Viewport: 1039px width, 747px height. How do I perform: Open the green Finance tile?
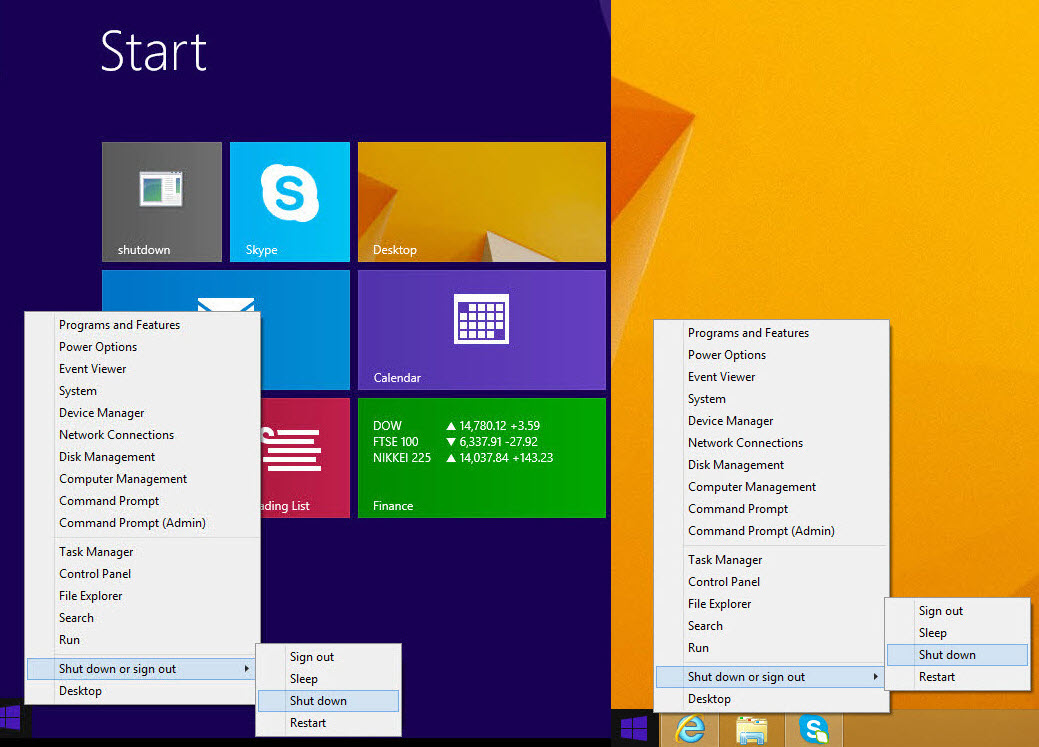(481, 457)
